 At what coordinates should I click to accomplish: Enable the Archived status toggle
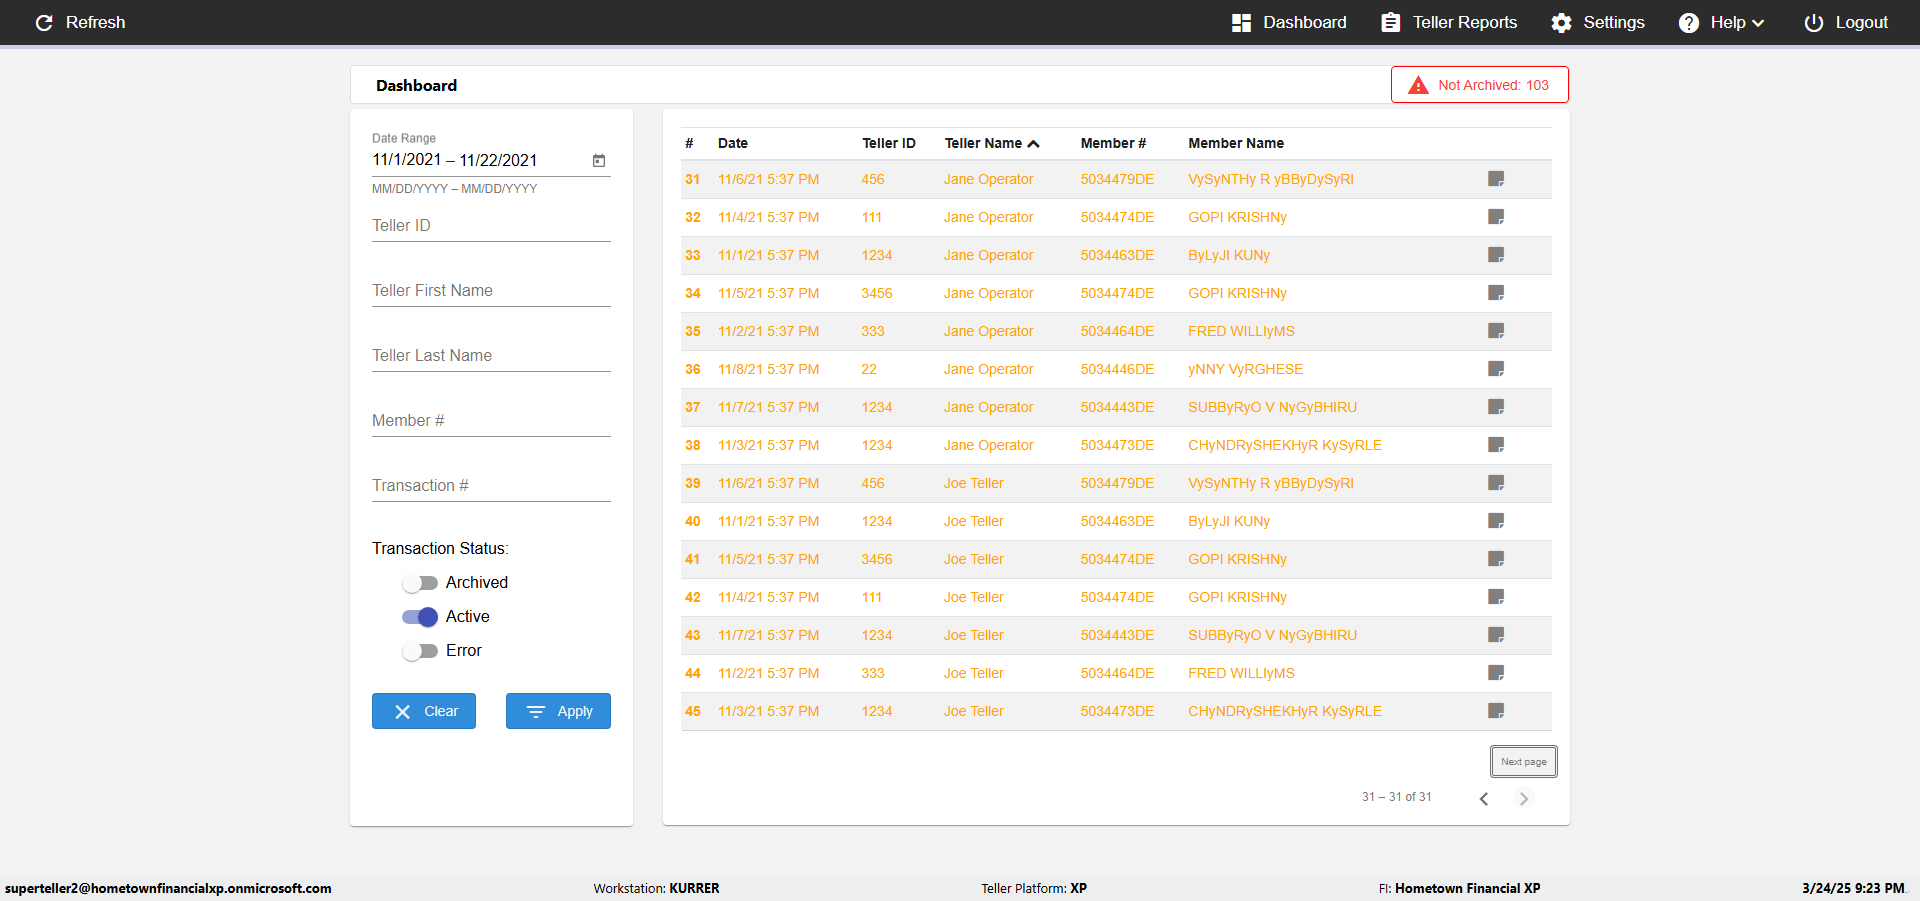pyautogui.click(x=420, y=583)
